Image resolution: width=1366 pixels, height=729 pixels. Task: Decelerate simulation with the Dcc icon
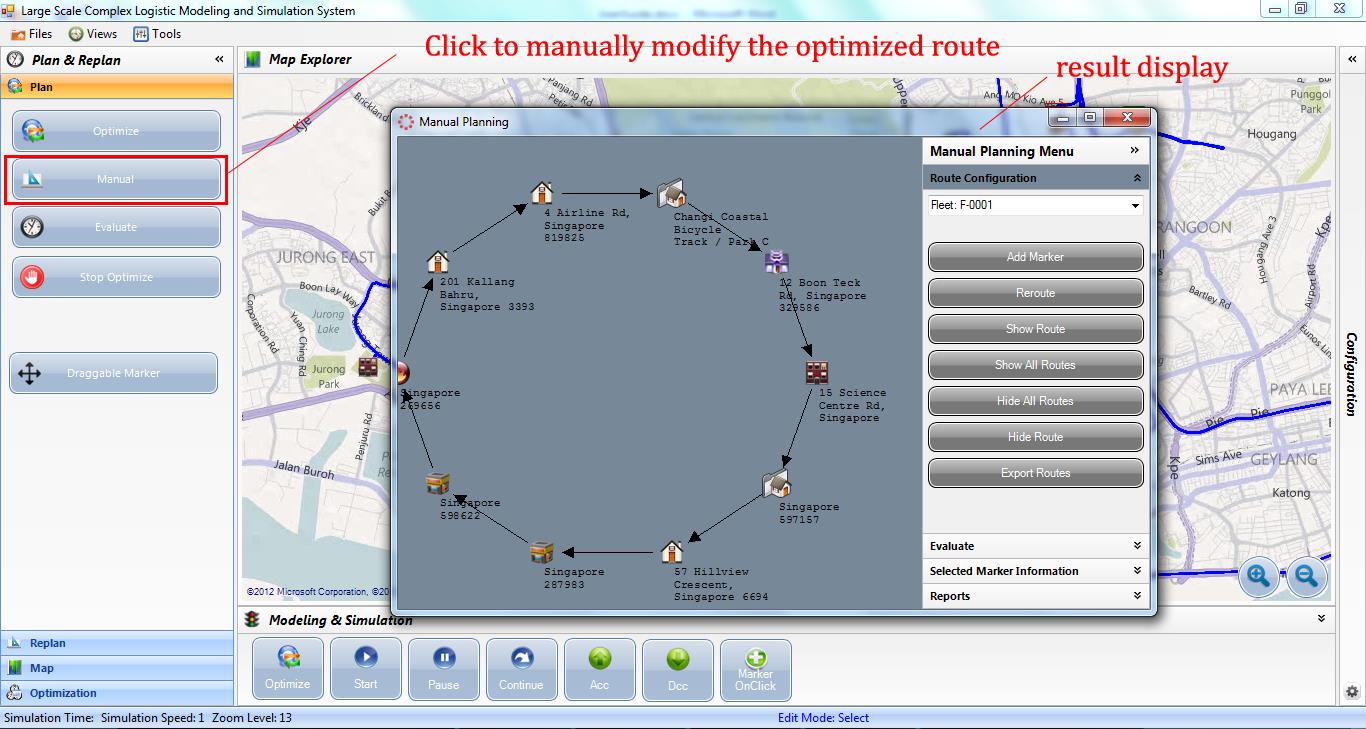(677, 669)
